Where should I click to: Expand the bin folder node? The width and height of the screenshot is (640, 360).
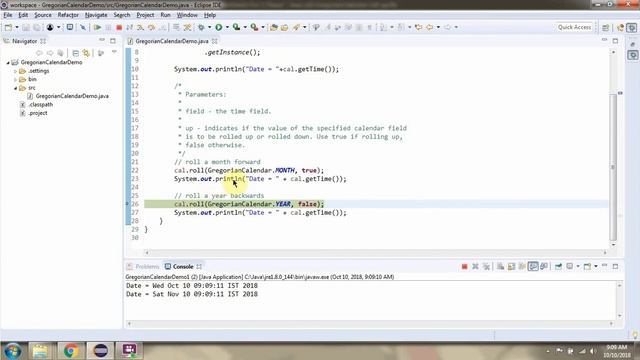[x=16, y=80]
